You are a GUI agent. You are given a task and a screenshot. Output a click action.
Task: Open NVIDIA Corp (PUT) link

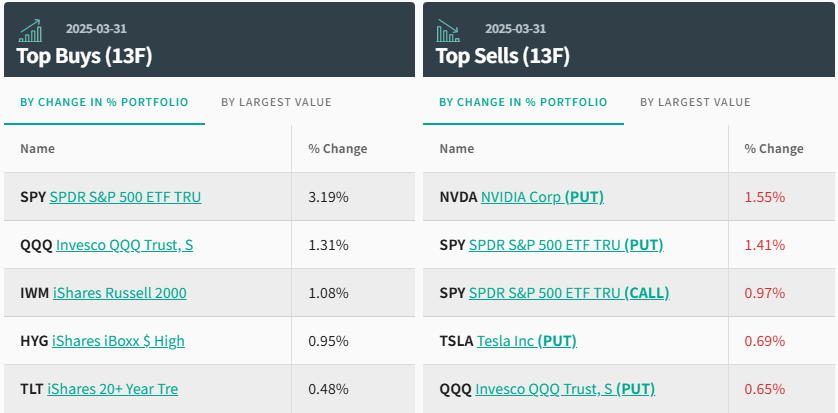(x=542, y=197)
